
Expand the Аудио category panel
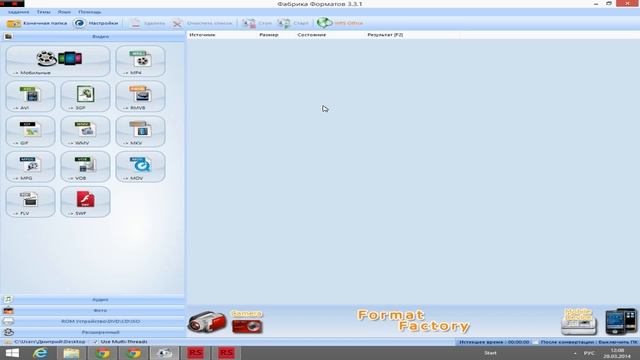(93, 300)
